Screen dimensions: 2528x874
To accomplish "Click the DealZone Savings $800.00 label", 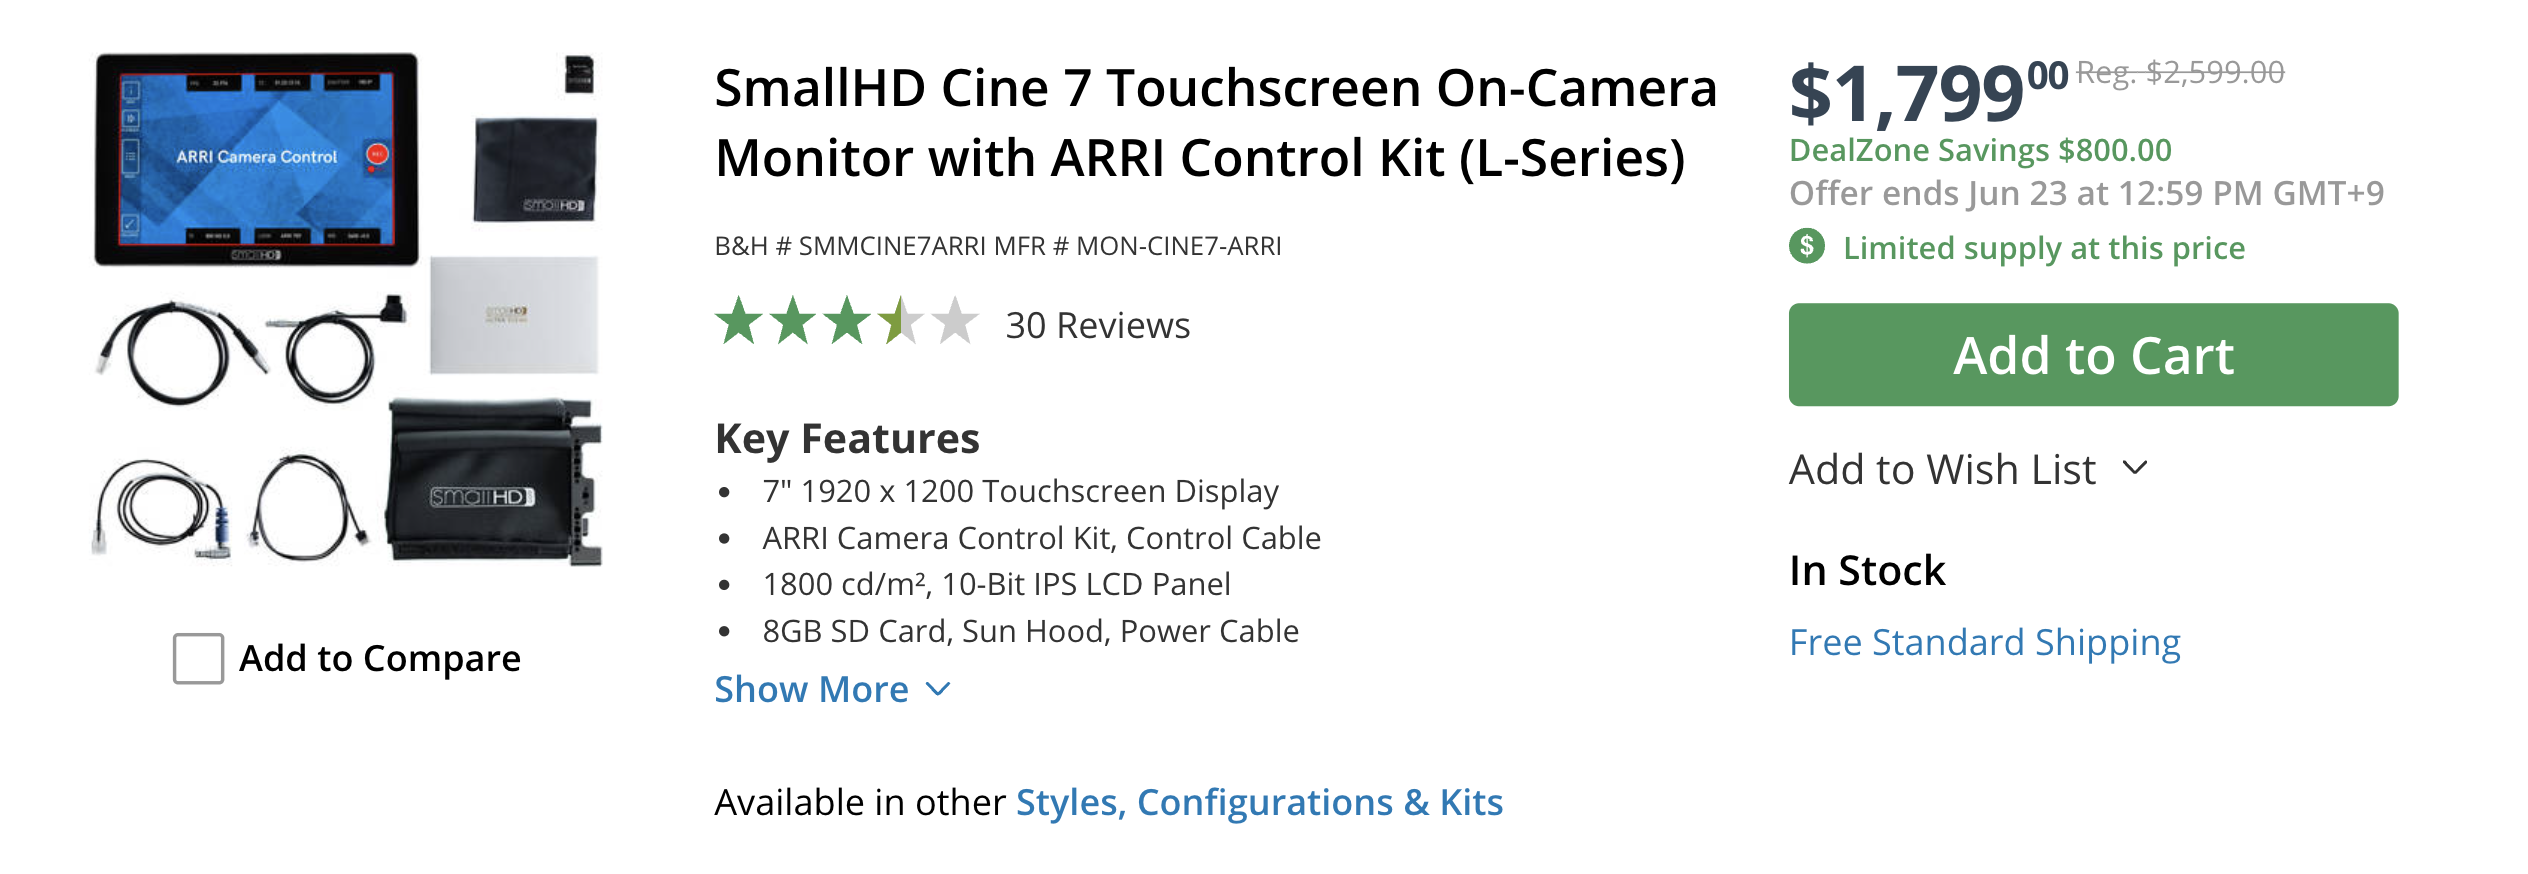I will [1980, 150].
